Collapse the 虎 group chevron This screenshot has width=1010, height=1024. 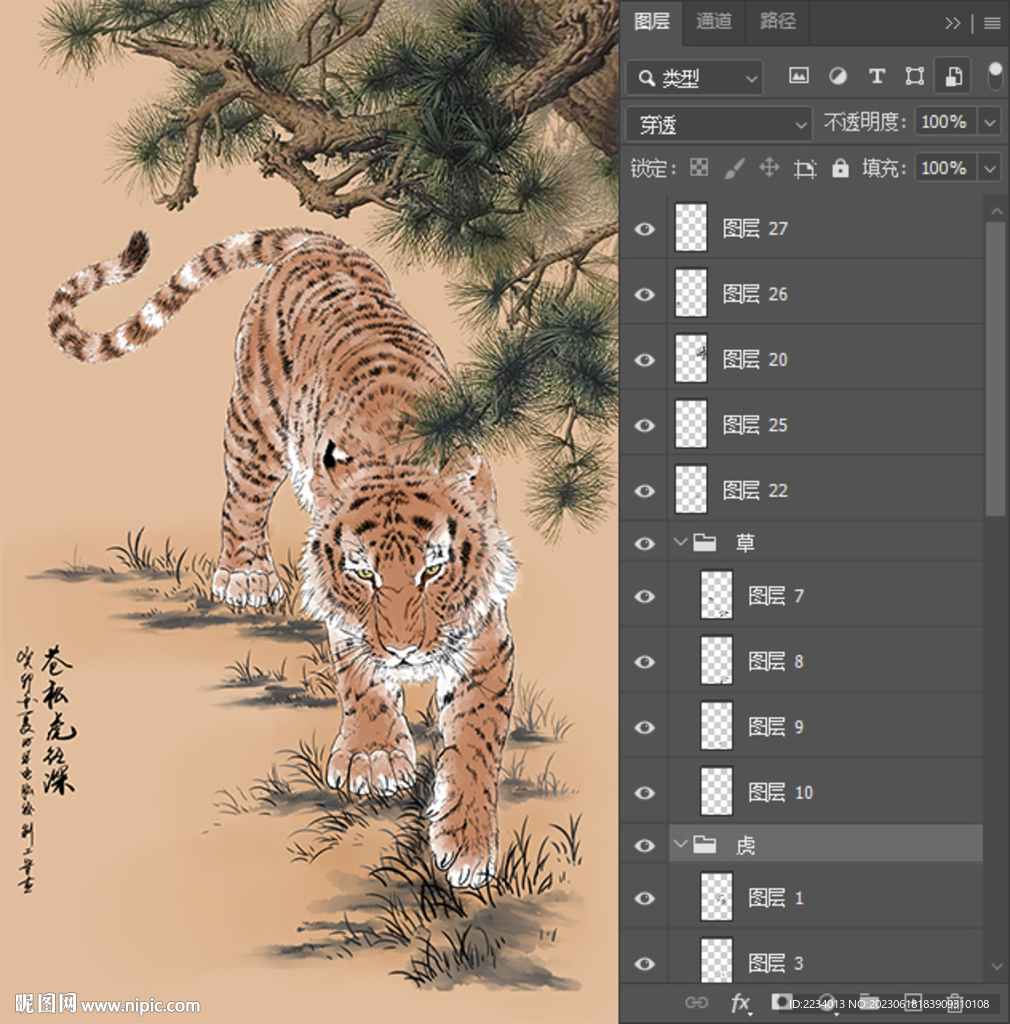pyautogui.click(x=680, y=844)
